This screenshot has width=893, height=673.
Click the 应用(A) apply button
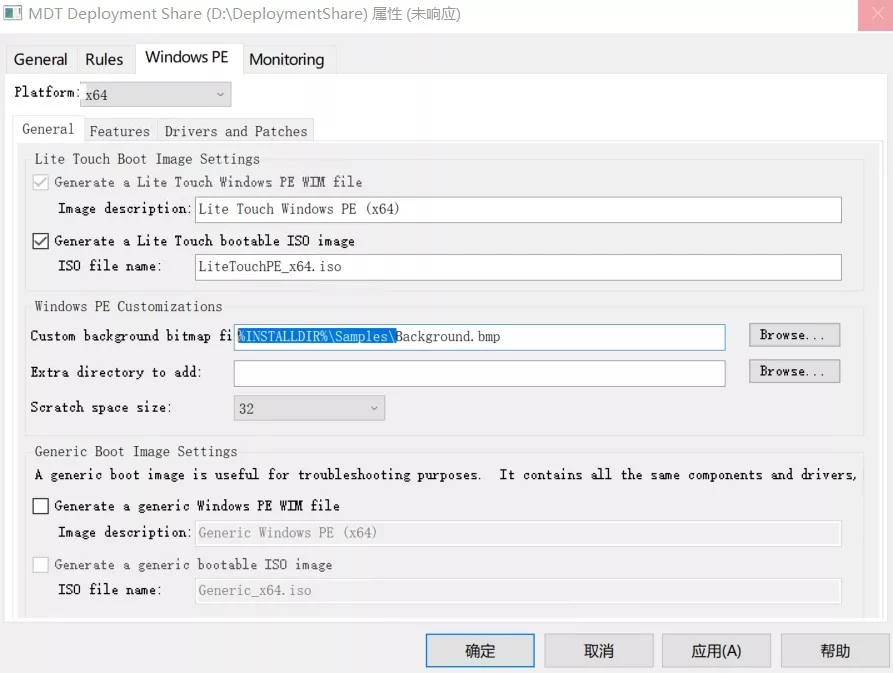tap(716, 651)
